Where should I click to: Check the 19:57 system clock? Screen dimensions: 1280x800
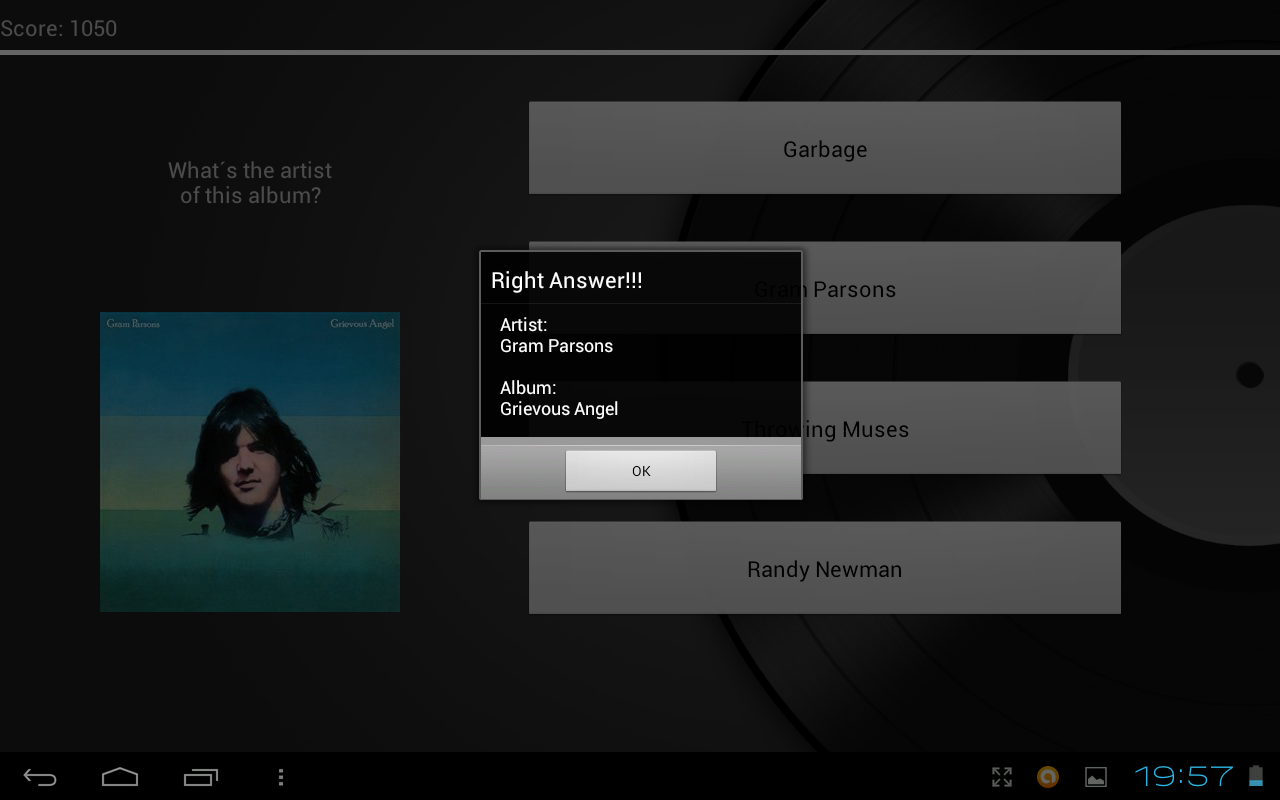click(x=1184, y=776)
